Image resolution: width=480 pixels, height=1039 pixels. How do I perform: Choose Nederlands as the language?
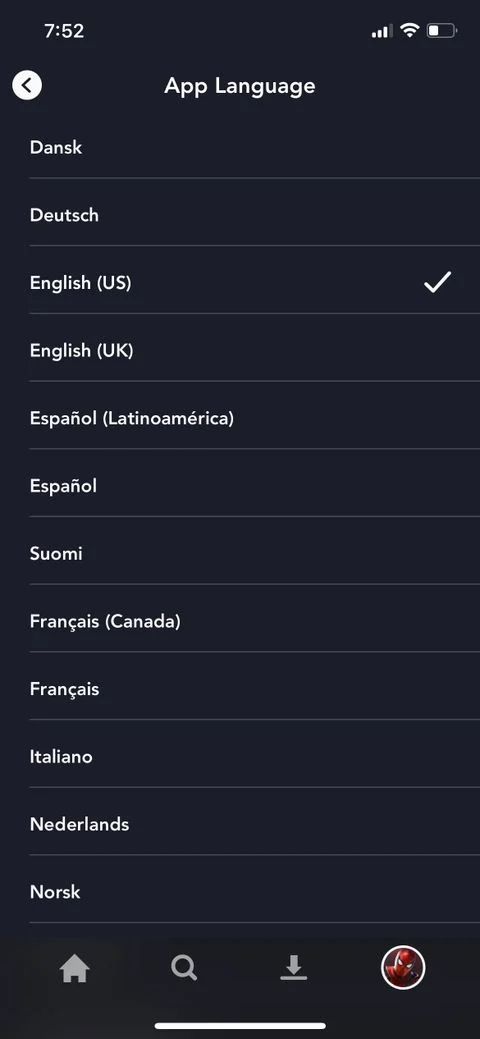240,823
